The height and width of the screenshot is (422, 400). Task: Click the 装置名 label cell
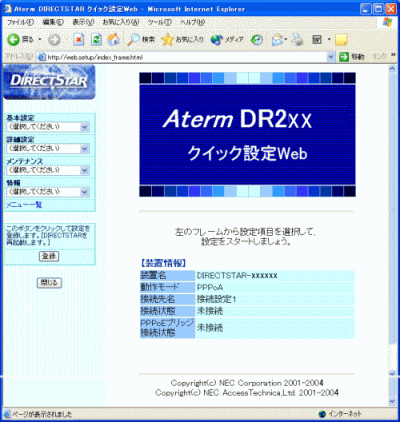point(167,276)
